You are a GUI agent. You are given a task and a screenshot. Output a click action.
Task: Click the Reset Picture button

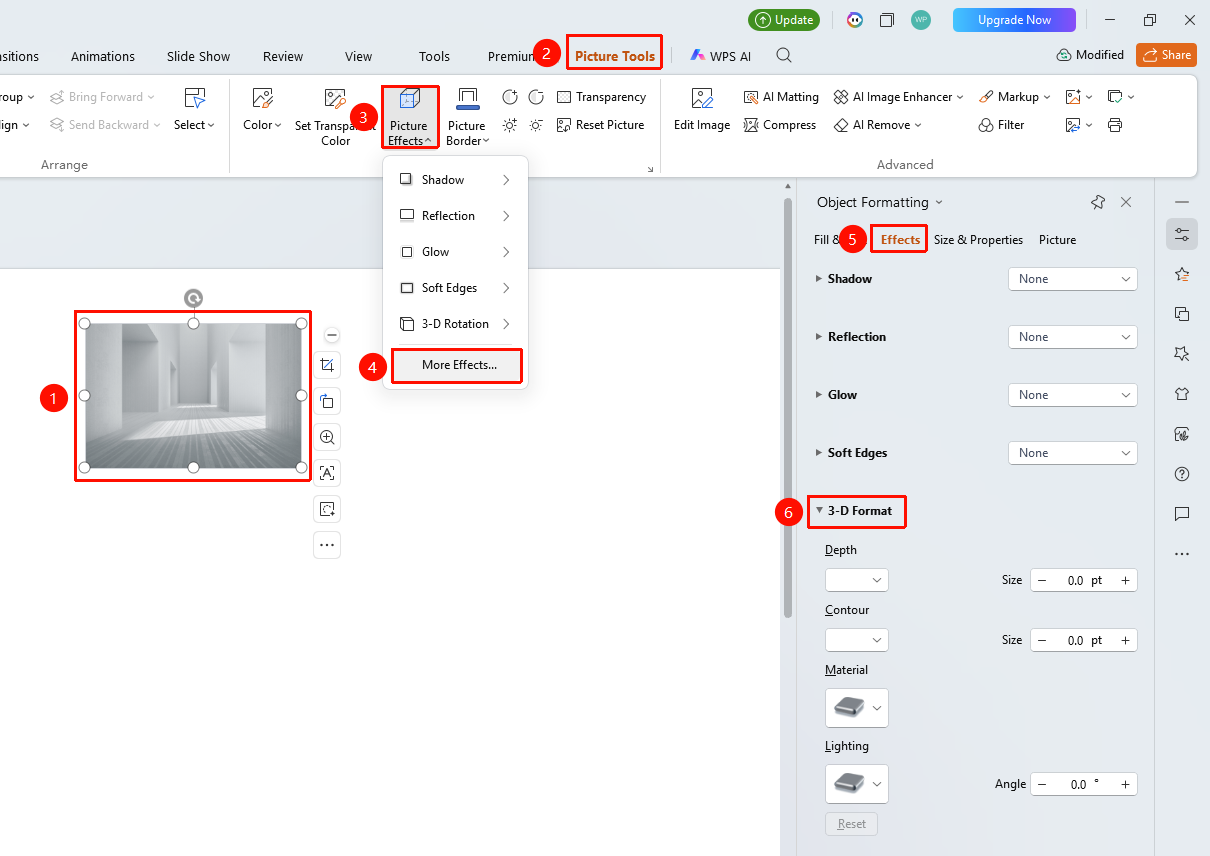(600, 125)
